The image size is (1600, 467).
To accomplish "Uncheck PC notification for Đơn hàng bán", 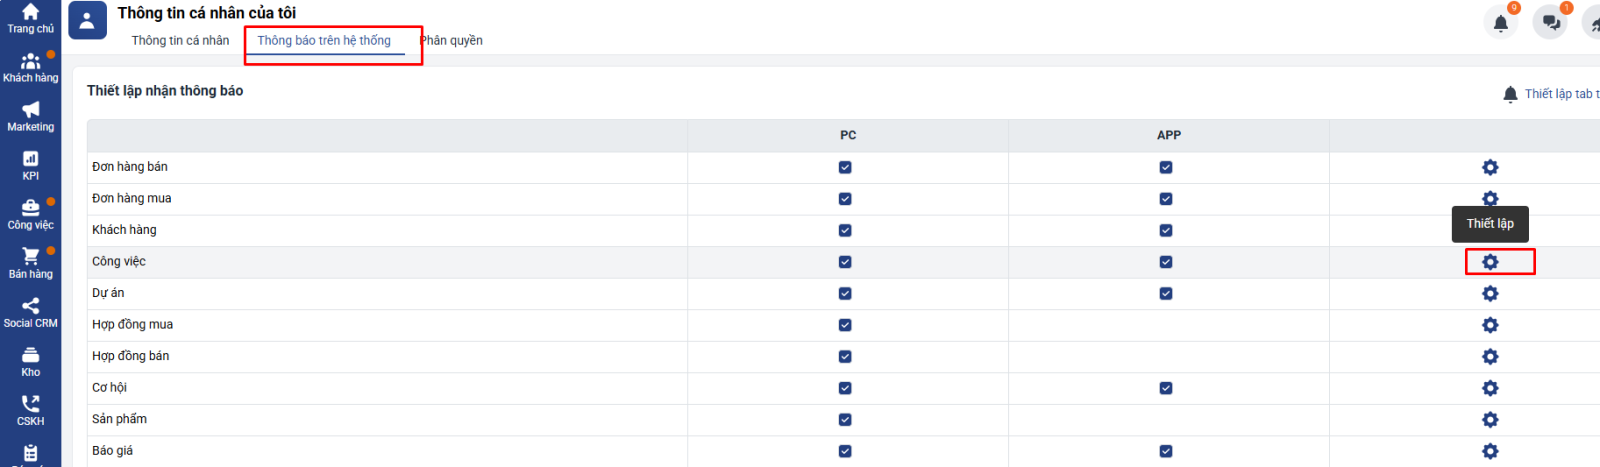I will tap(845, 167).
